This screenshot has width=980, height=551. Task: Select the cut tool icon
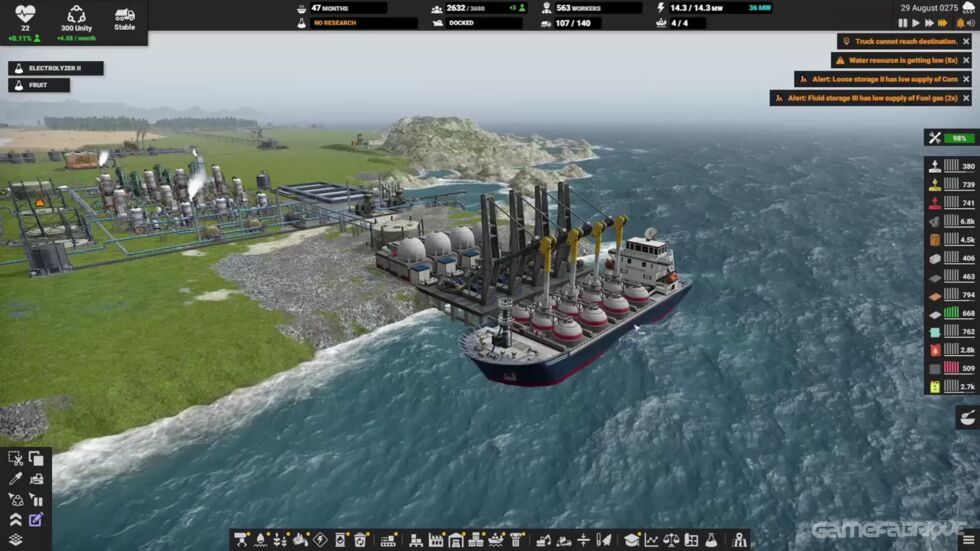pyautogui.click(x=16, y=459)
